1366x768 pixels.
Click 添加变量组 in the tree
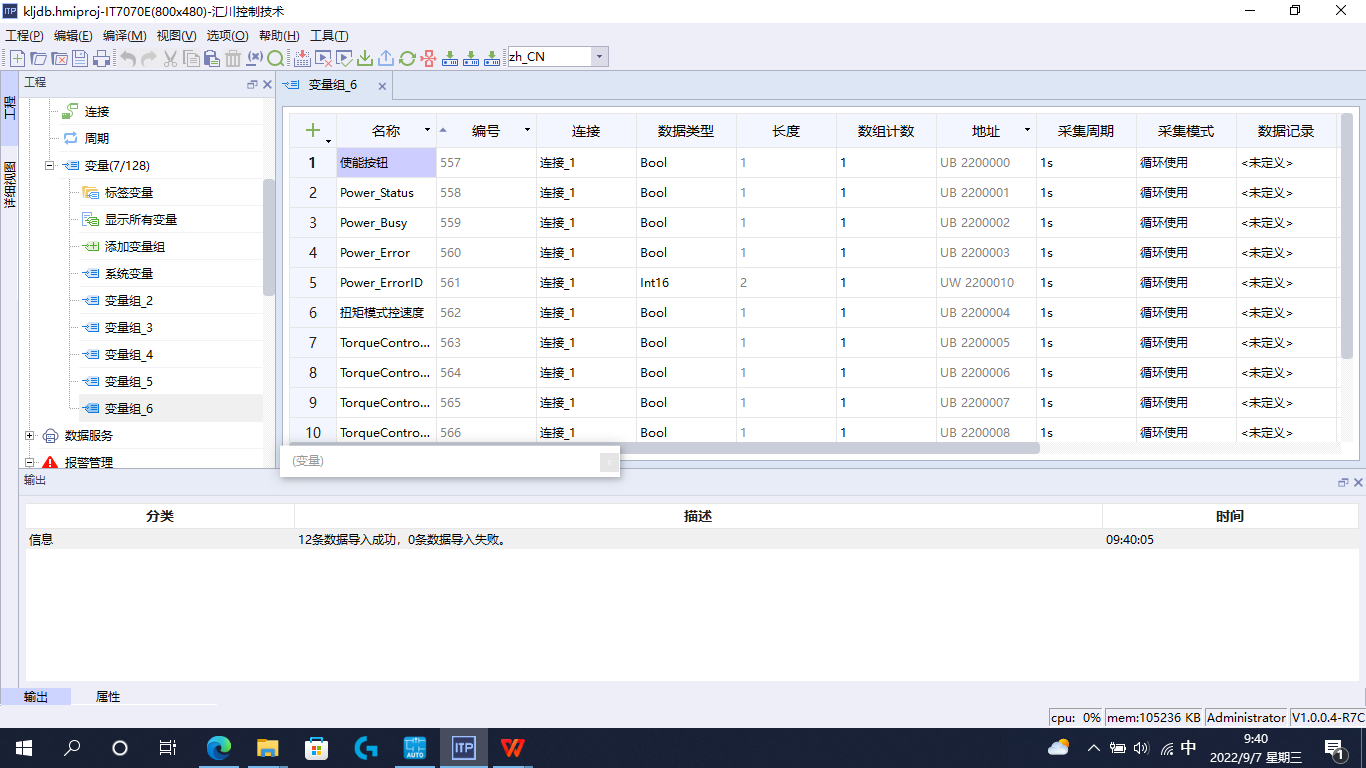(135, 247)
